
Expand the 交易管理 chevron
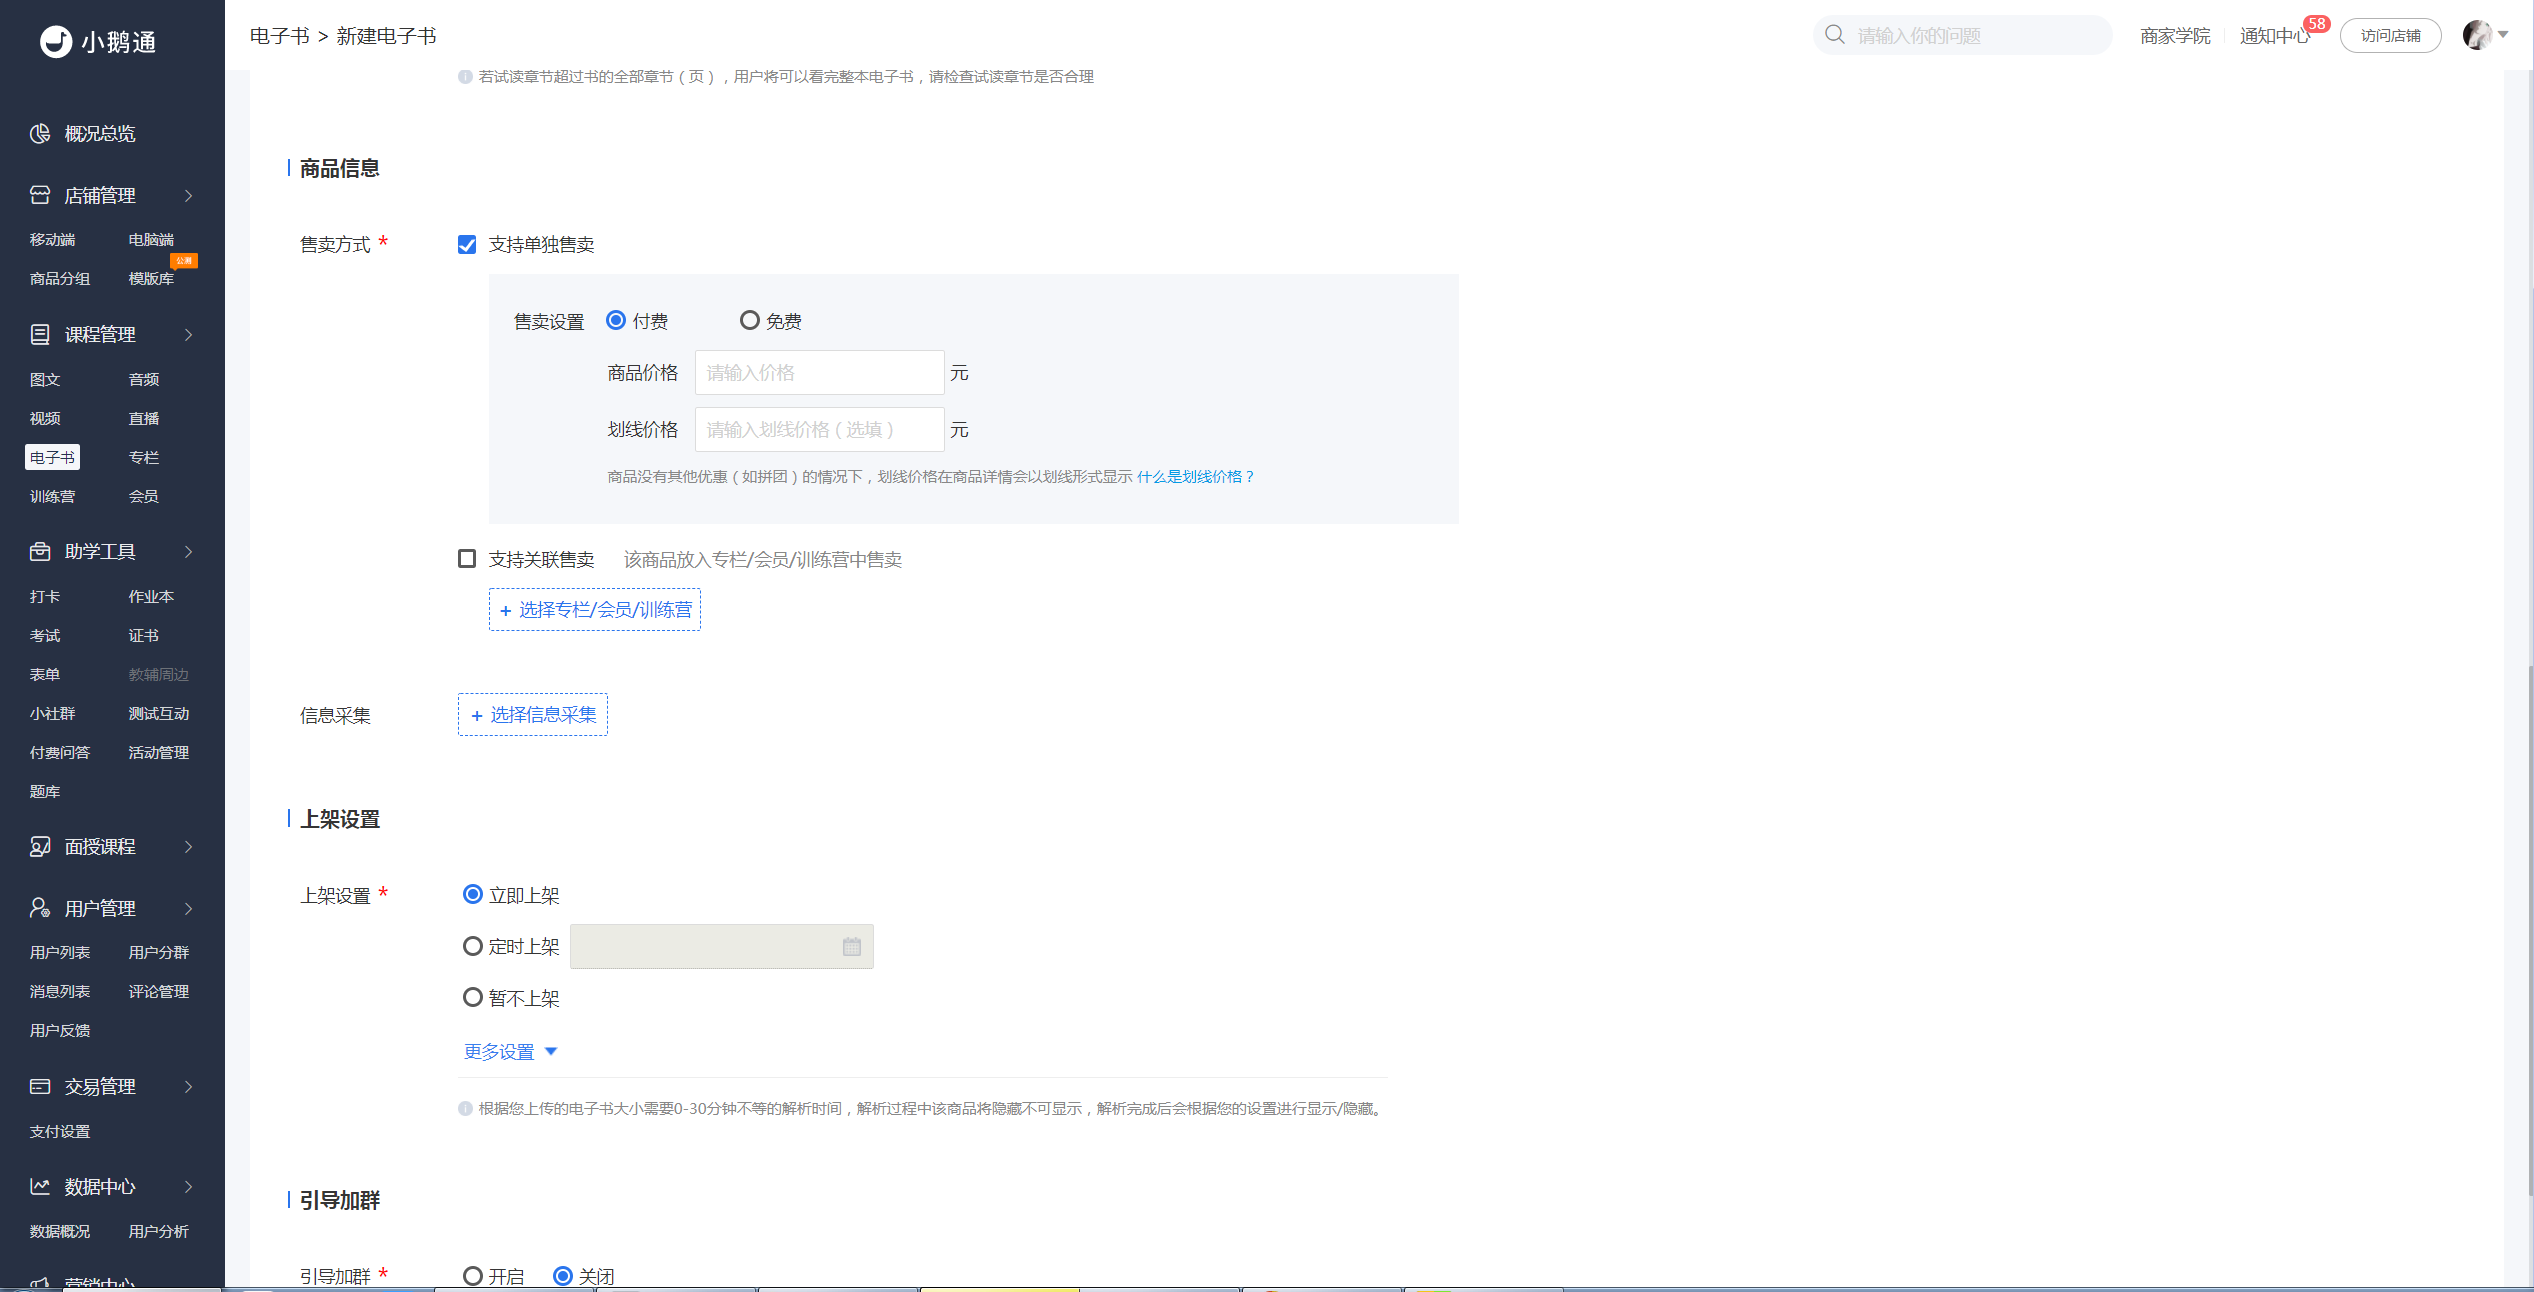pos(188,1087)
